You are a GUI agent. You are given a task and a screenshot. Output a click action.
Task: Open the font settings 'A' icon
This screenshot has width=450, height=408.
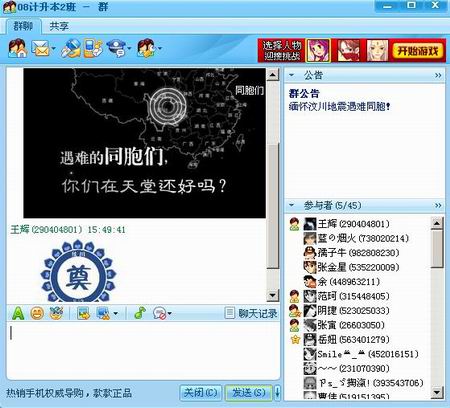point(18,313)
